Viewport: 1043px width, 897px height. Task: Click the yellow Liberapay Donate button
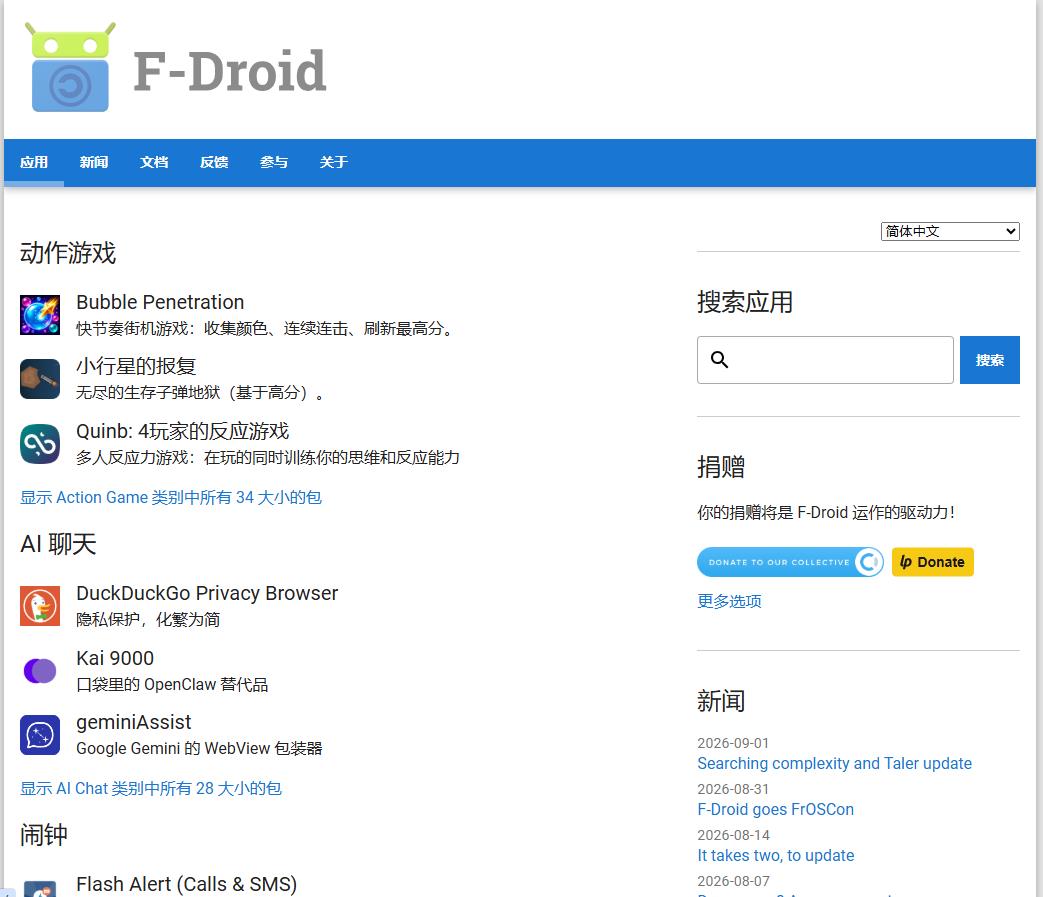click(x=933, y=562)
